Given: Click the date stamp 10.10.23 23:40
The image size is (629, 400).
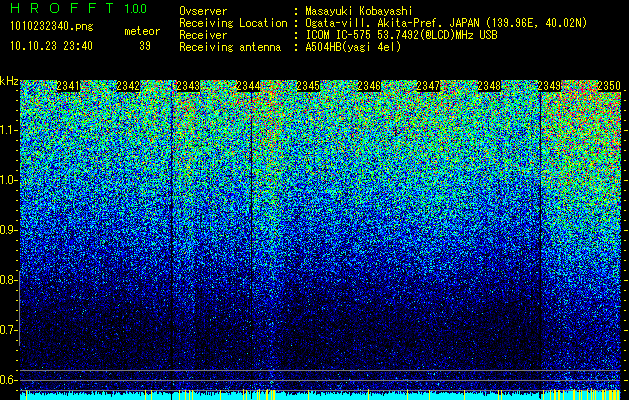Looking at the screenshot, I should [x=51, y=46].
